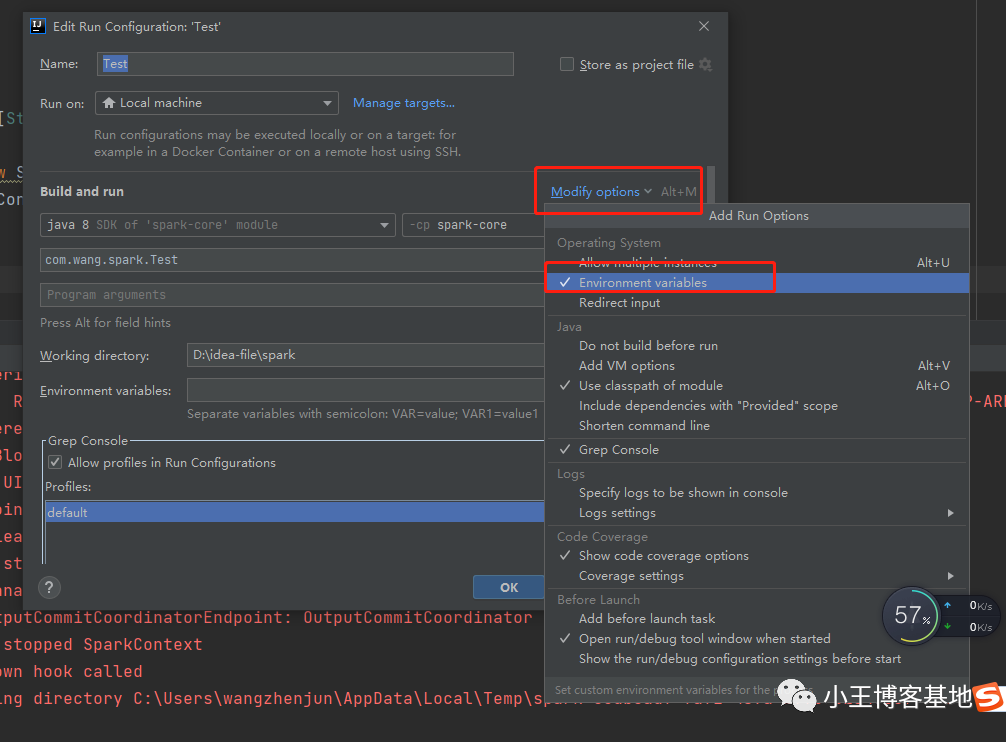Toggle Show code coverage options
Image resolution: width=1006 pixels, height=742 pixels.
pyautogui.click(x=756, y=555)
